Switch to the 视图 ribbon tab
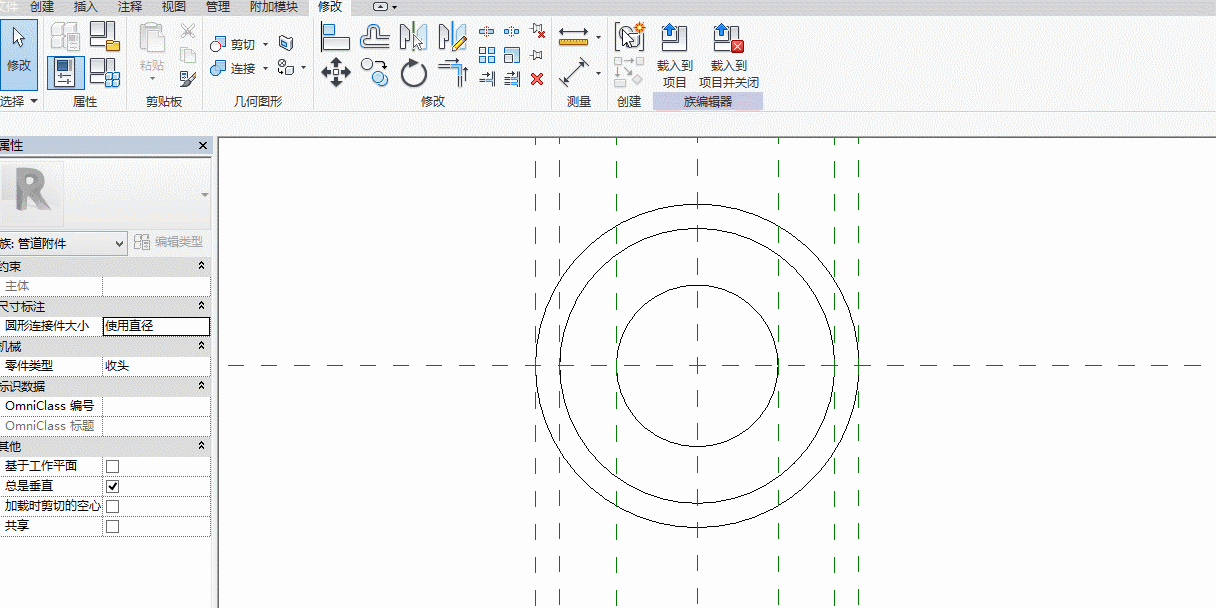 click(174, 7)
